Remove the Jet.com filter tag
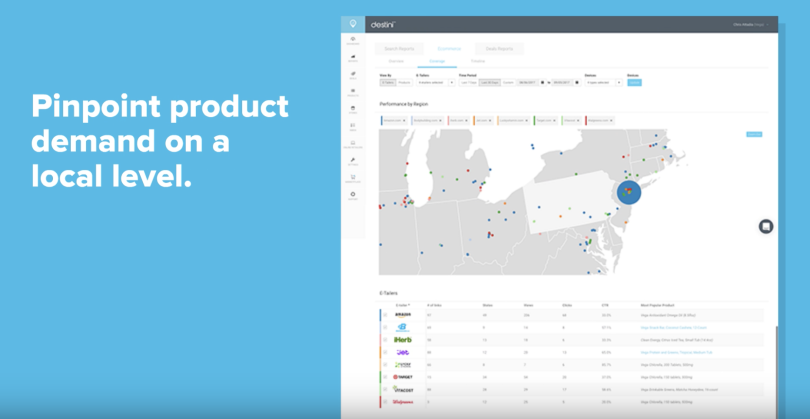This screenshot has height=419, width=810. (491, 120)
